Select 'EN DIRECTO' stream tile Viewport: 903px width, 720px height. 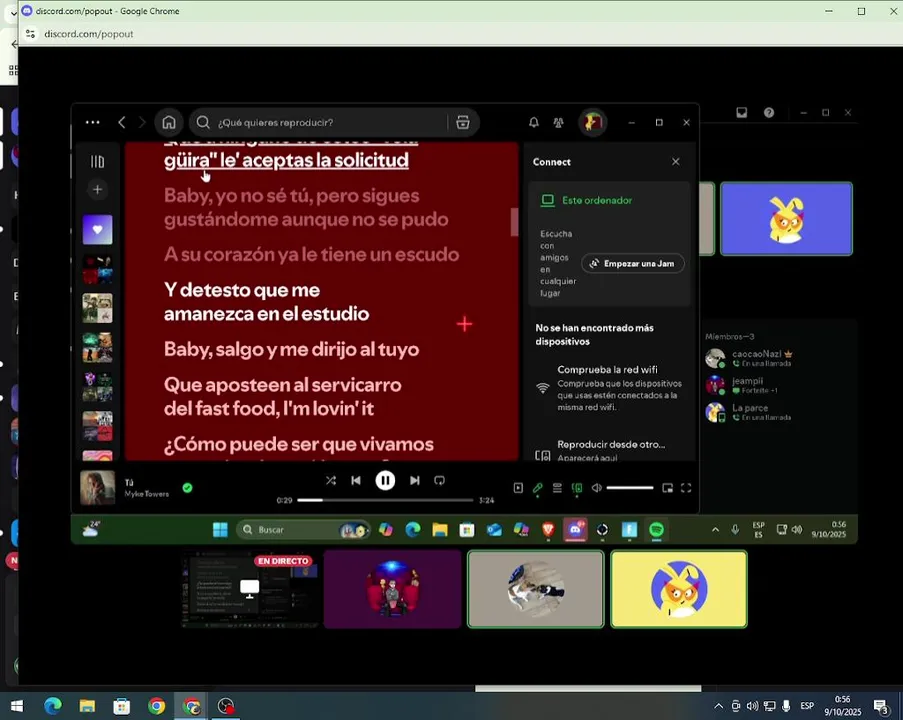coord(249,589)
